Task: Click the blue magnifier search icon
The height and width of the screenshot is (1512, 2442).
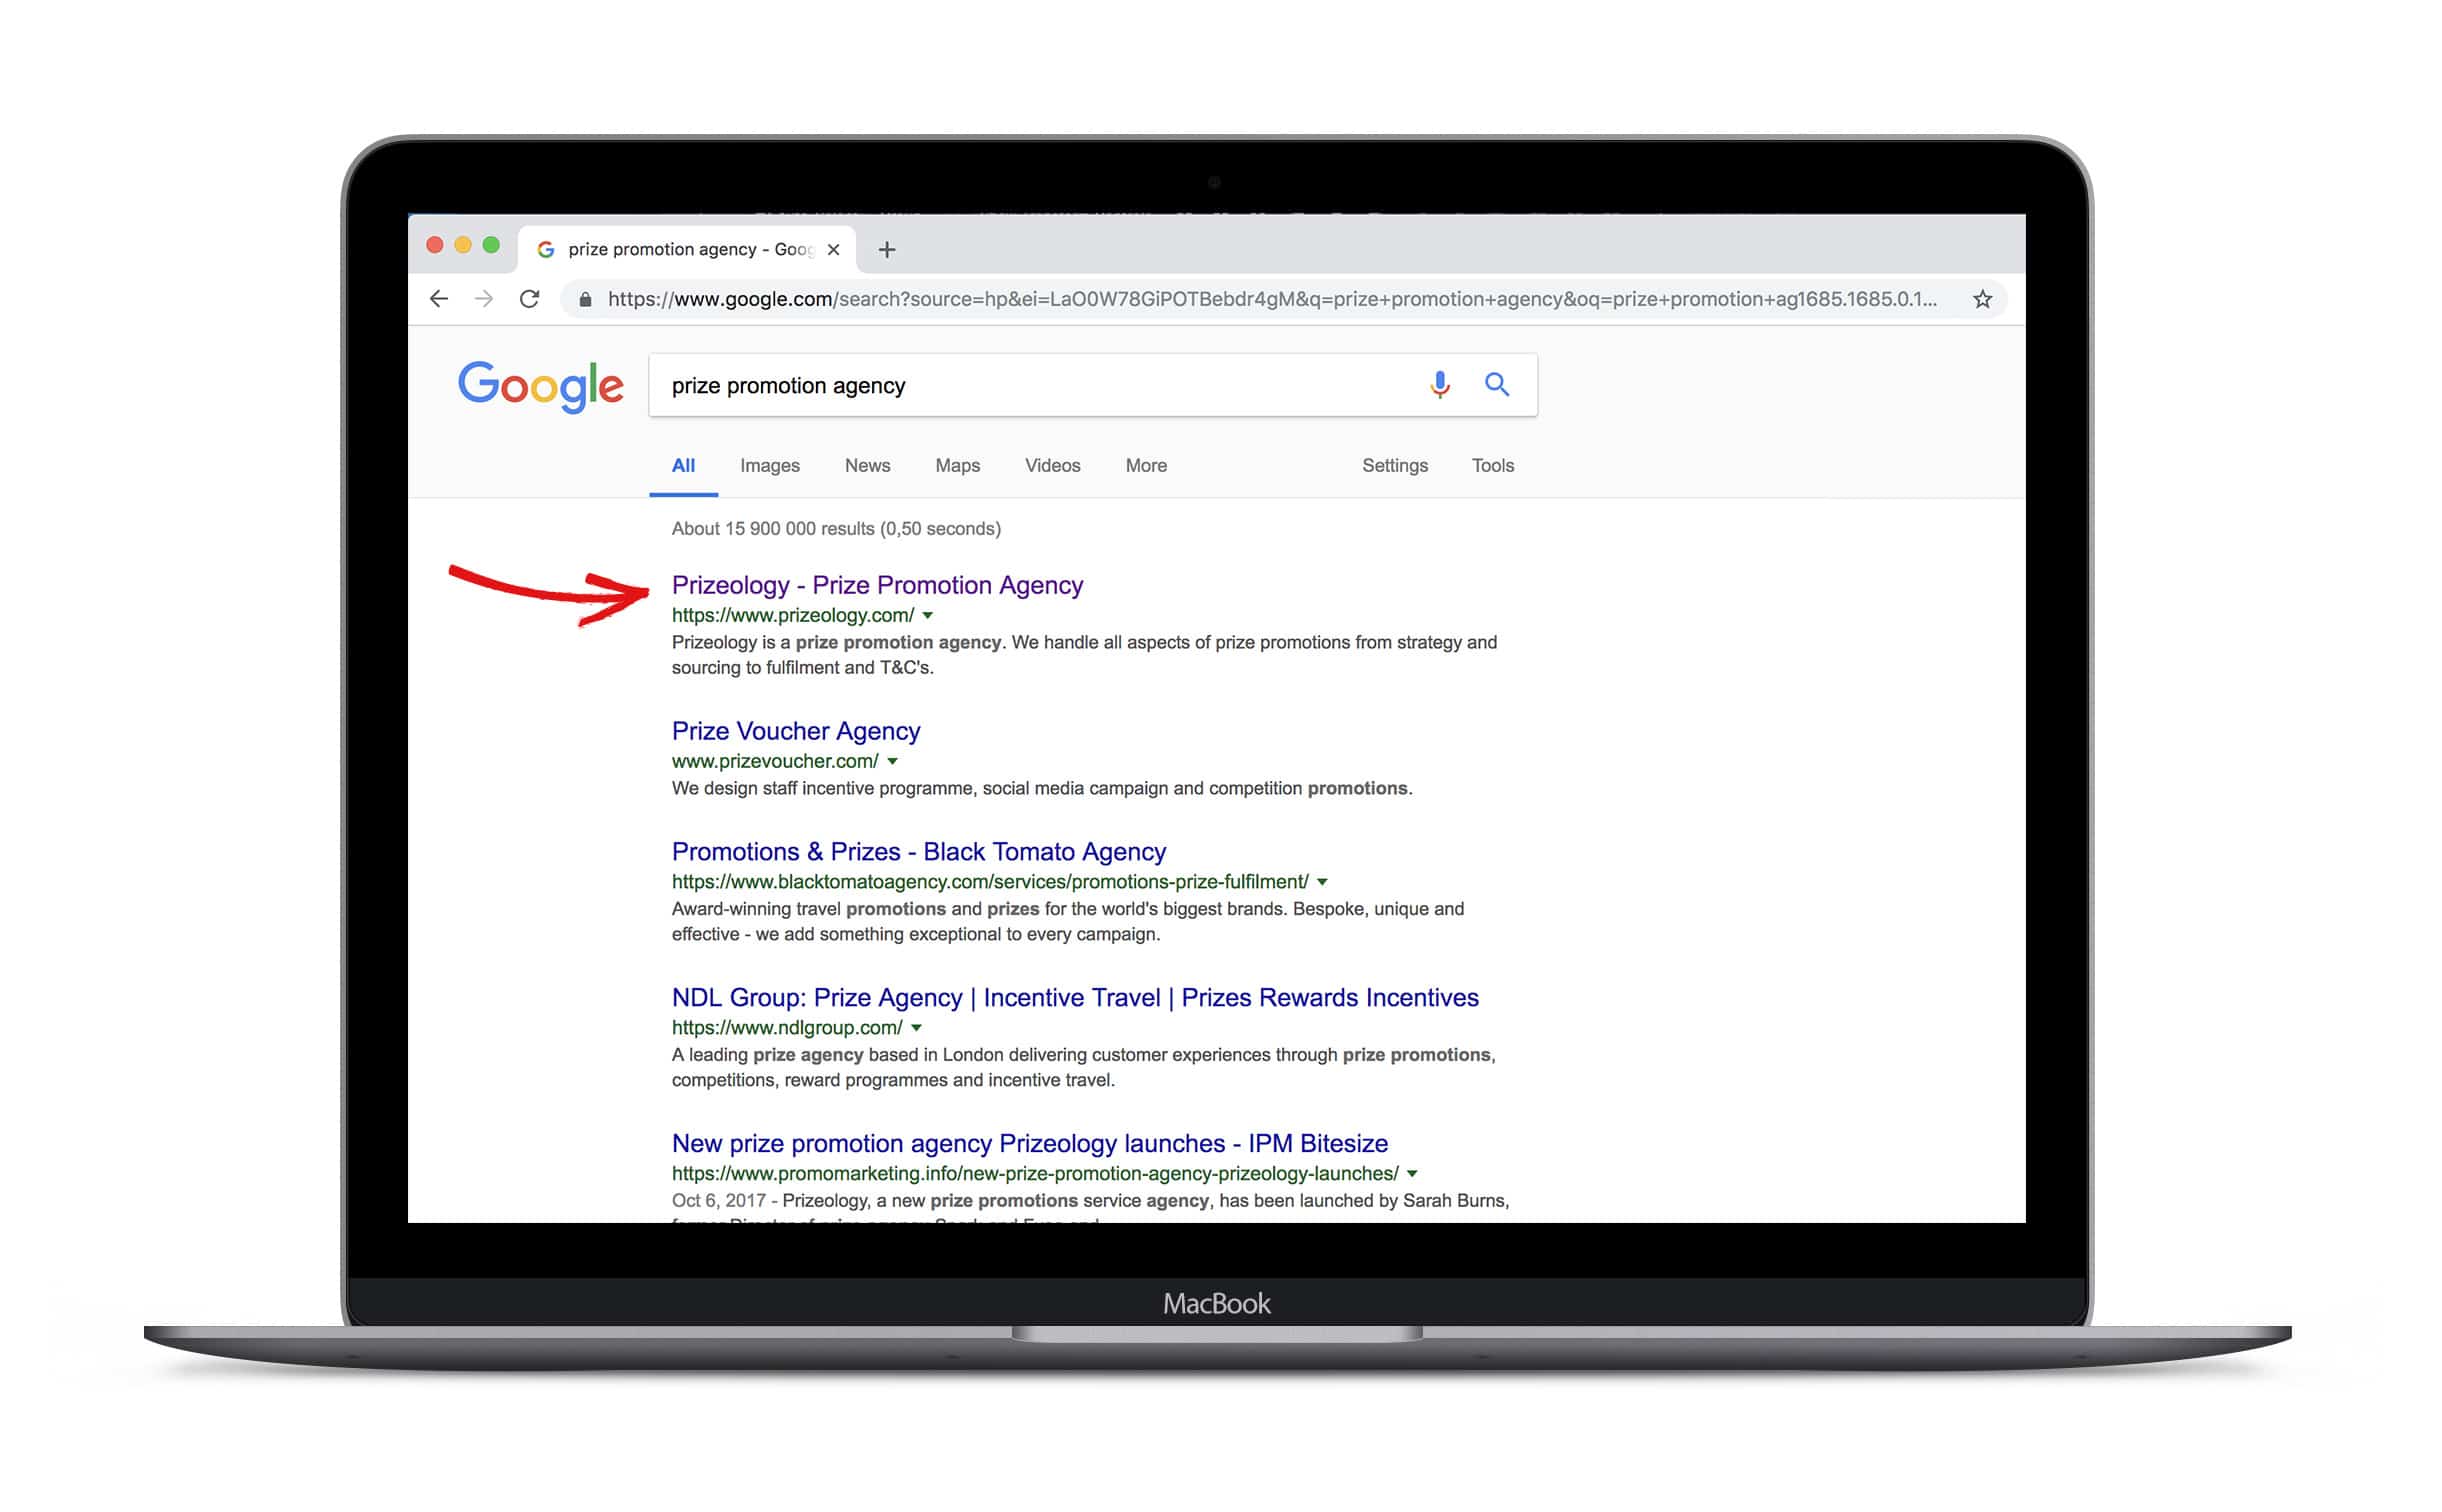Action: [x=1496, y=384]
